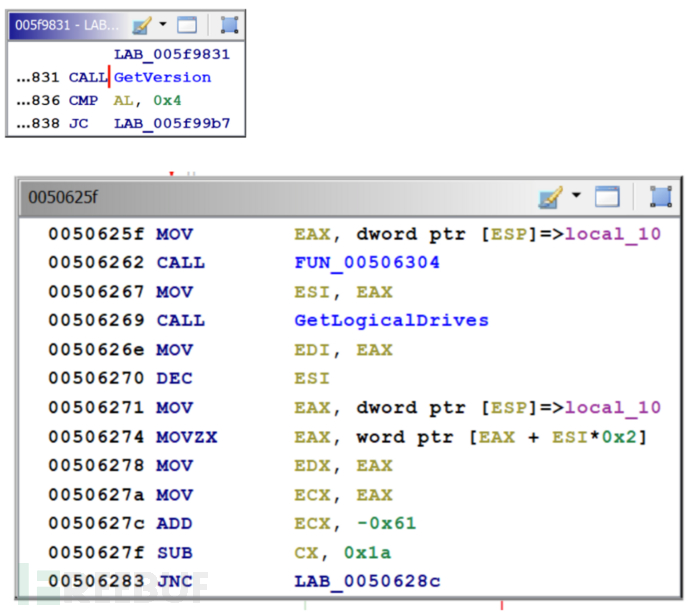Click group vertices icon in 0050625f block
The height and width of the screenshot is (612, 690).
(x=660, y=197)
